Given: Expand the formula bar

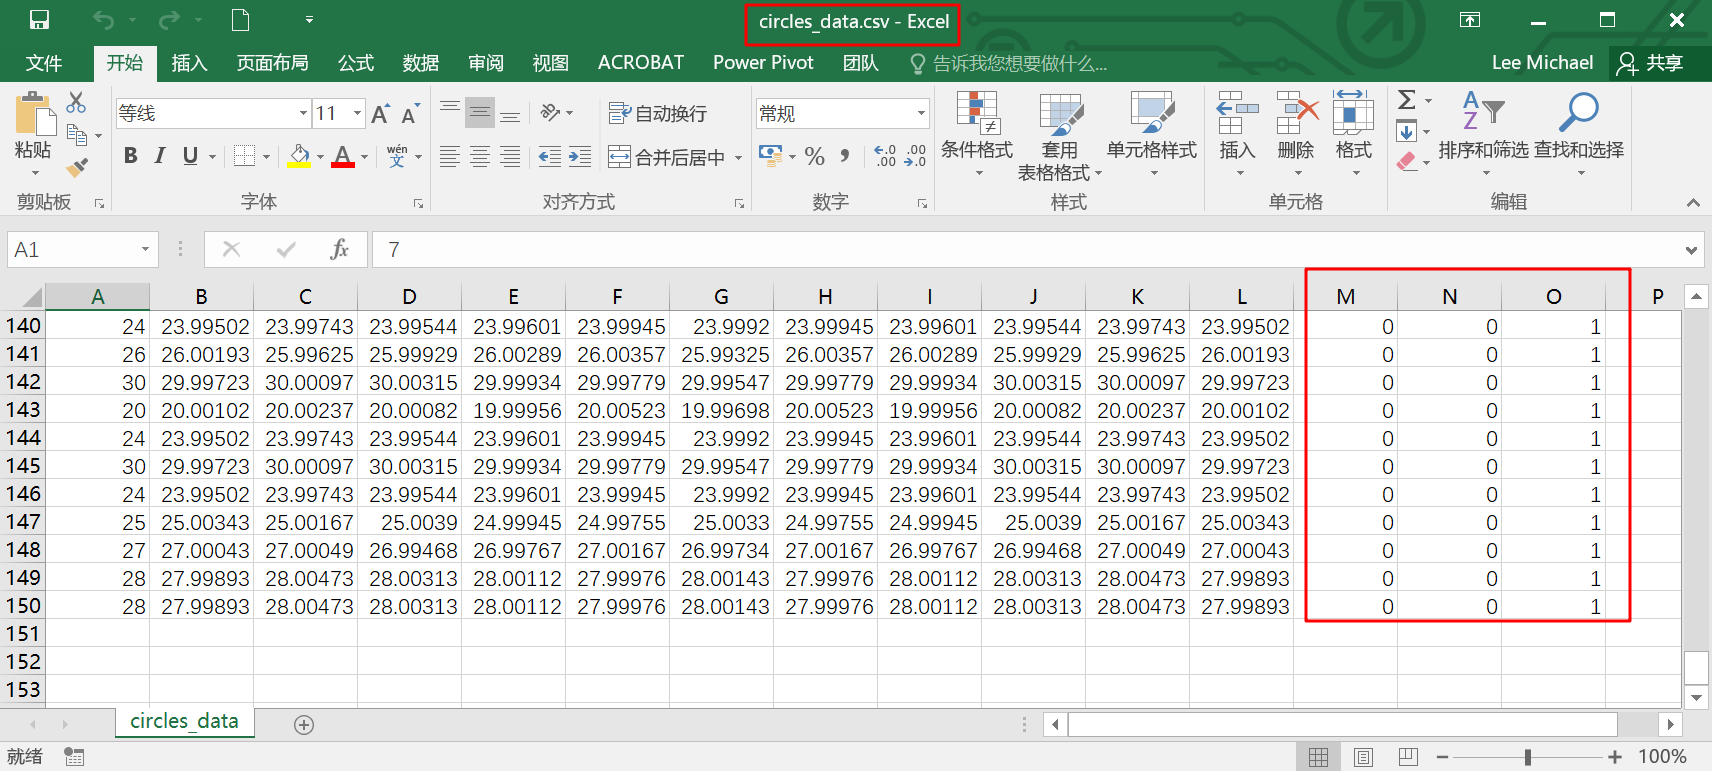Looking at the screenshot, I should 1691,250.
